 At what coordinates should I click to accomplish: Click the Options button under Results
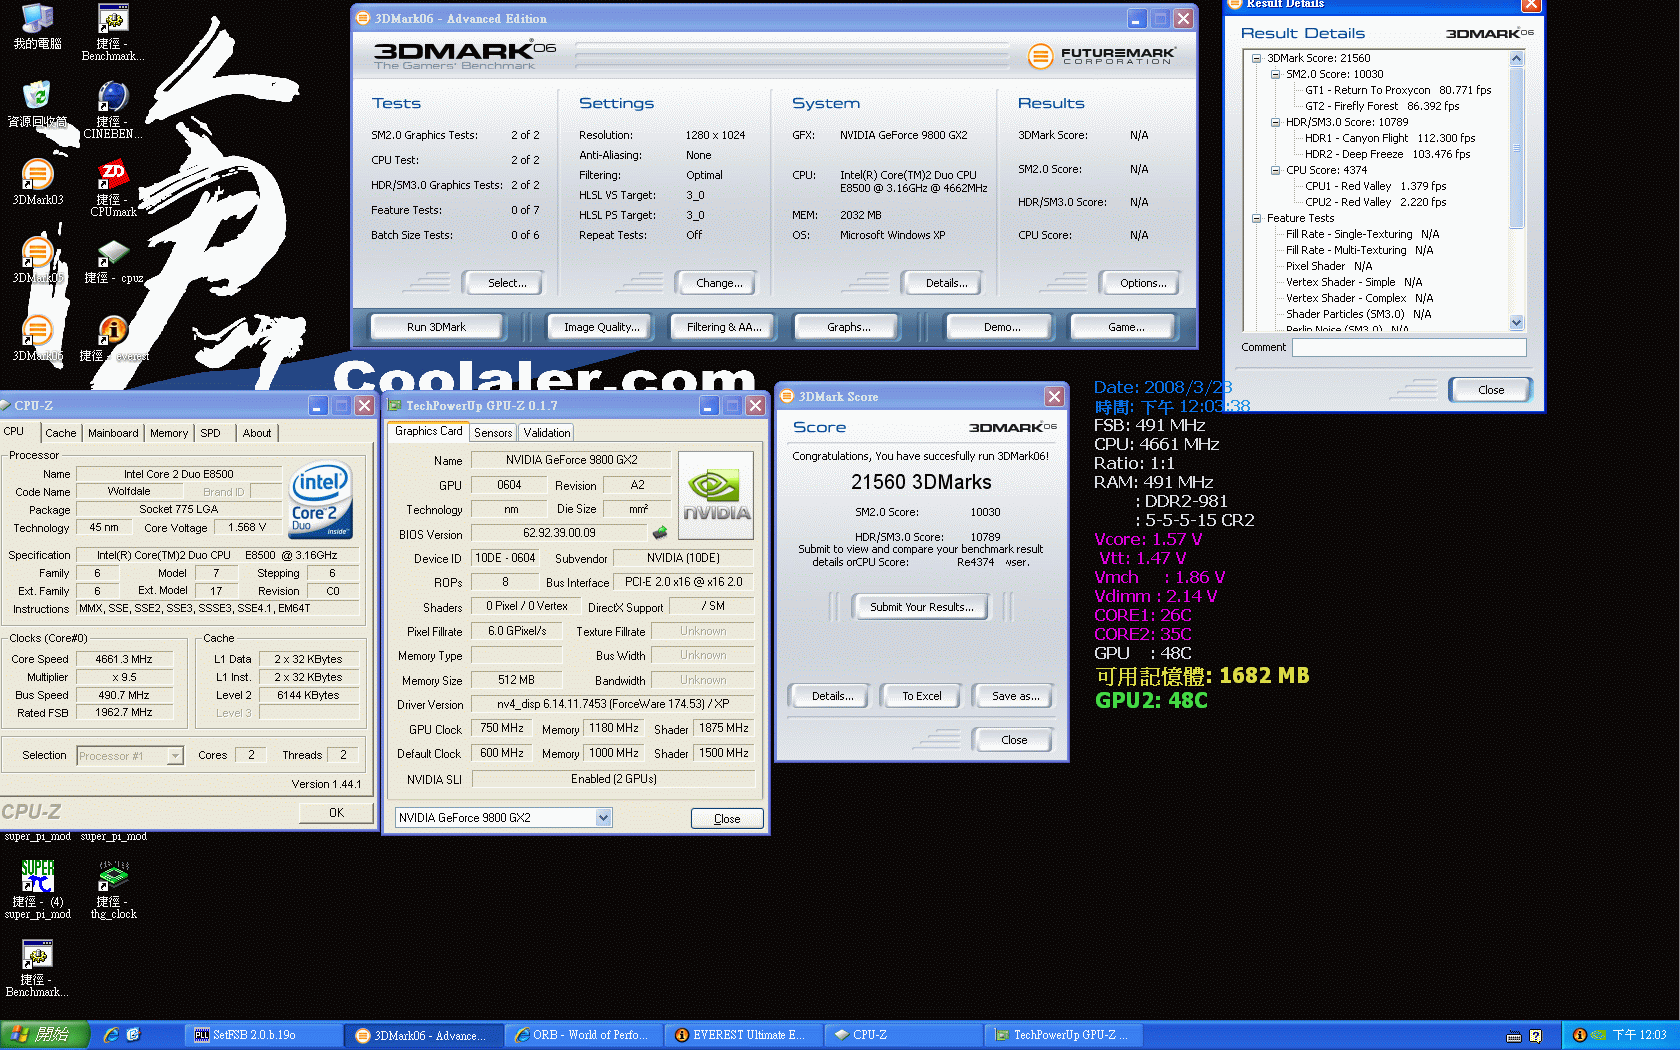(x=1143, y=283)
